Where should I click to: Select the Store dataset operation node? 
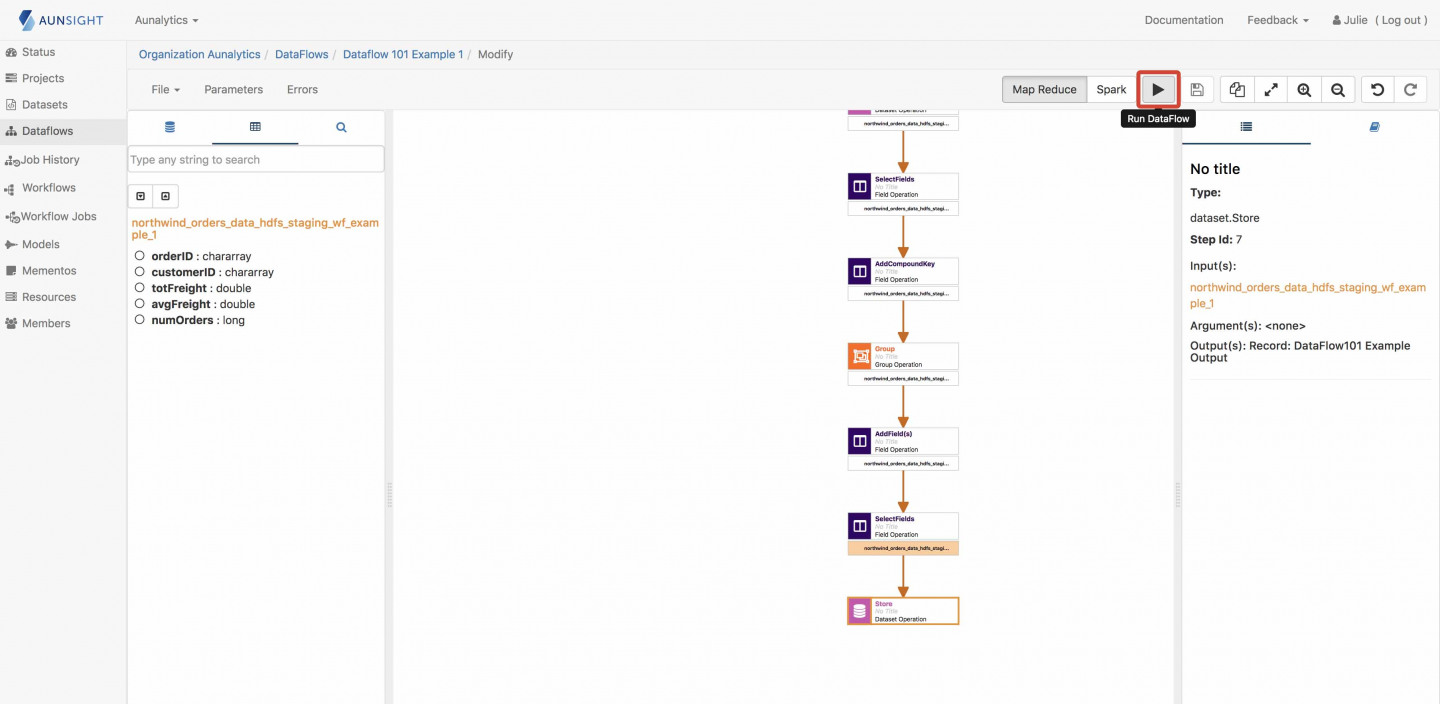[903, 611]
